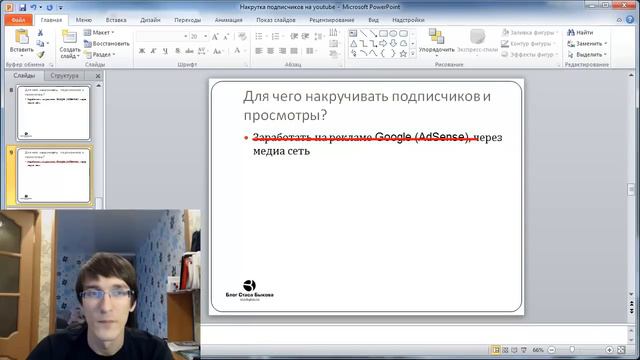
Task: Click the Undo arrow icon
Action: click(x=34, y=7)
